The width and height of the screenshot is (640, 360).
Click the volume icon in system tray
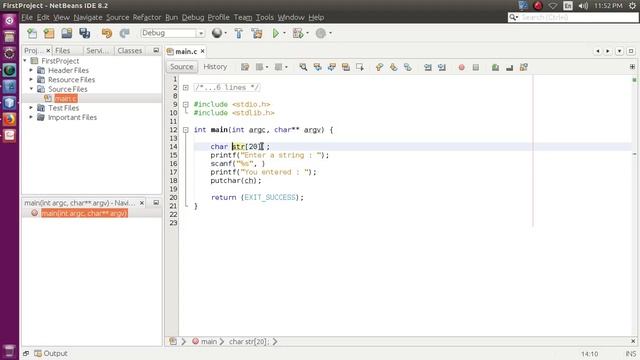(583, 6)
